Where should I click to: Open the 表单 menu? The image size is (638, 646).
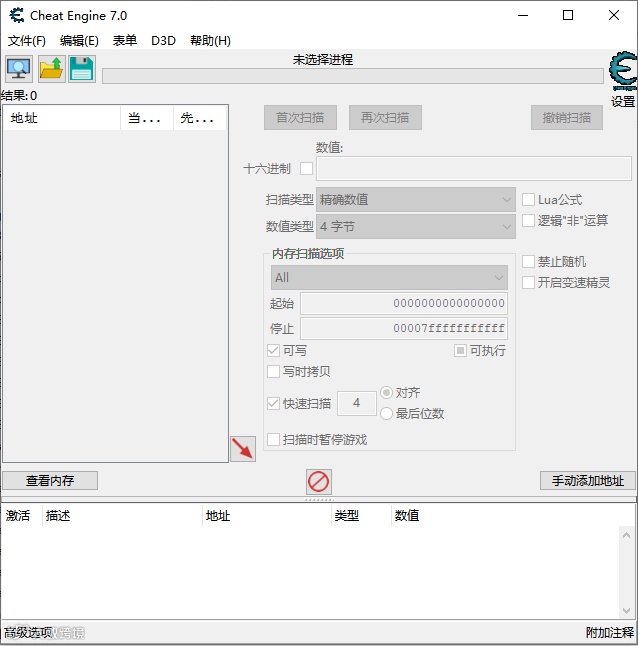(x=125, y=41)
